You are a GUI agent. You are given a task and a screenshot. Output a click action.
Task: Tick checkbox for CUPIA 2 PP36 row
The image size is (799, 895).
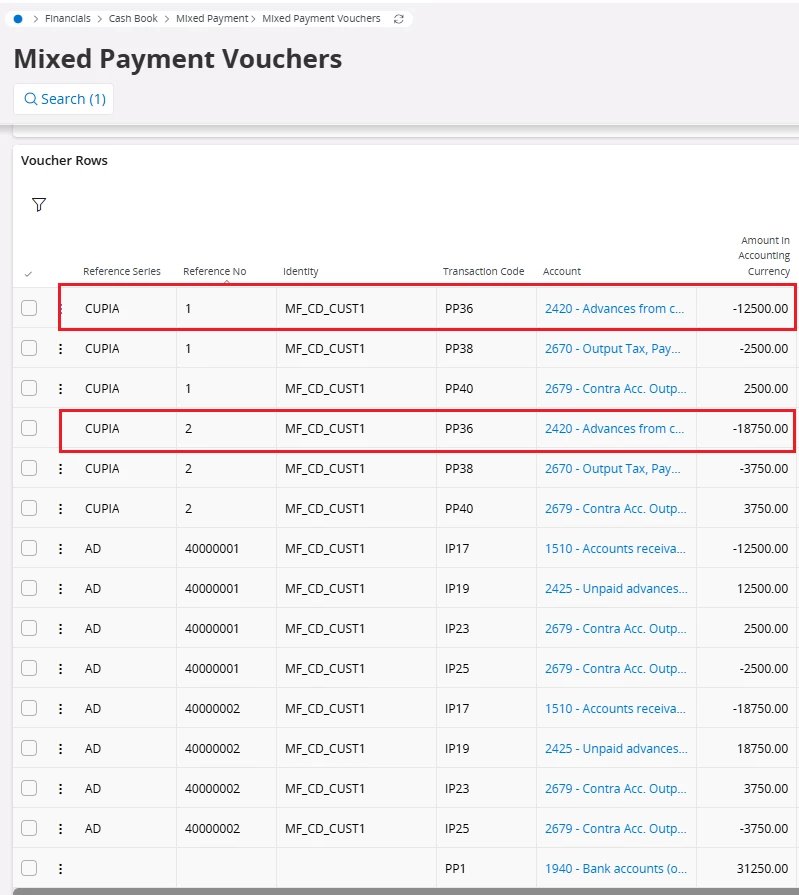coord(29,428)
